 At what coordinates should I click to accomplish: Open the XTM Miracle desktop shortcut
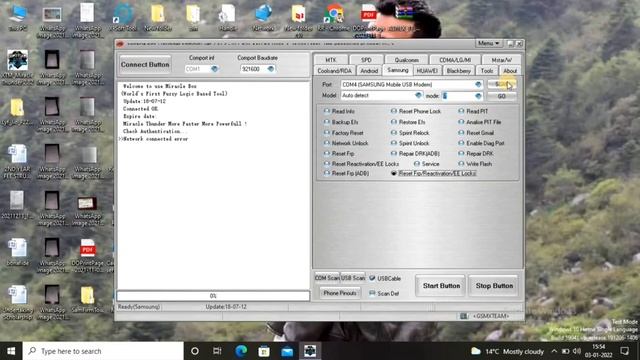point(18,67)
